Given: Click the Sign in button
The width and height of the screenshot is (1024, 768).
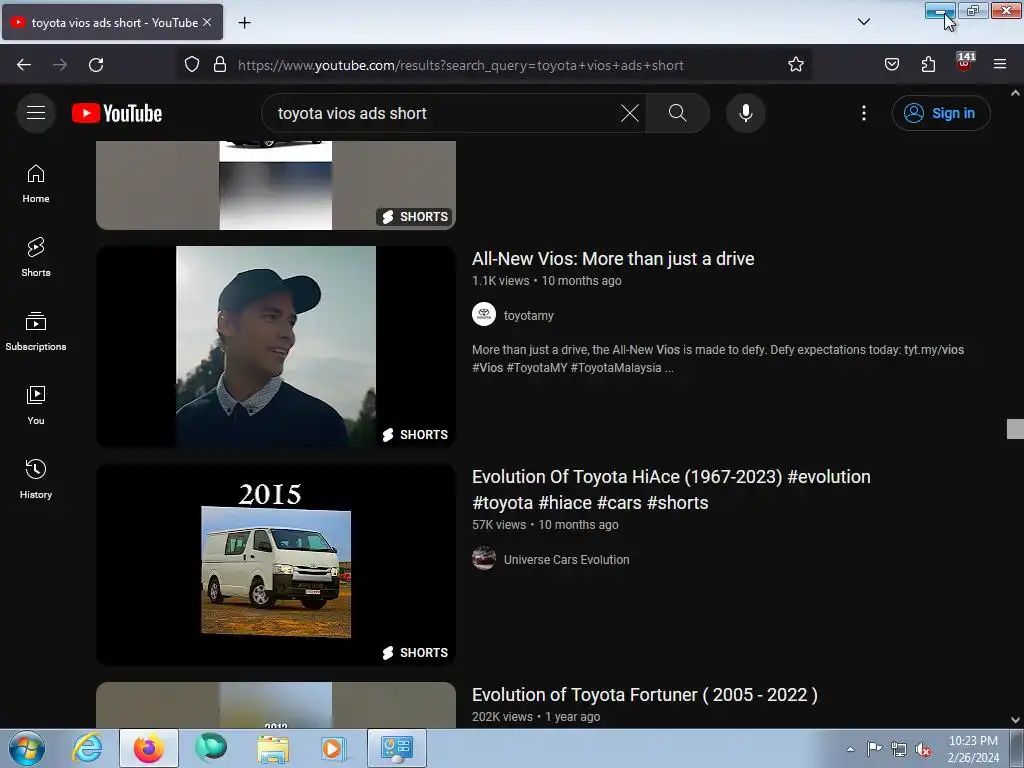Looking at the screenshot, I should pos(940,113).
